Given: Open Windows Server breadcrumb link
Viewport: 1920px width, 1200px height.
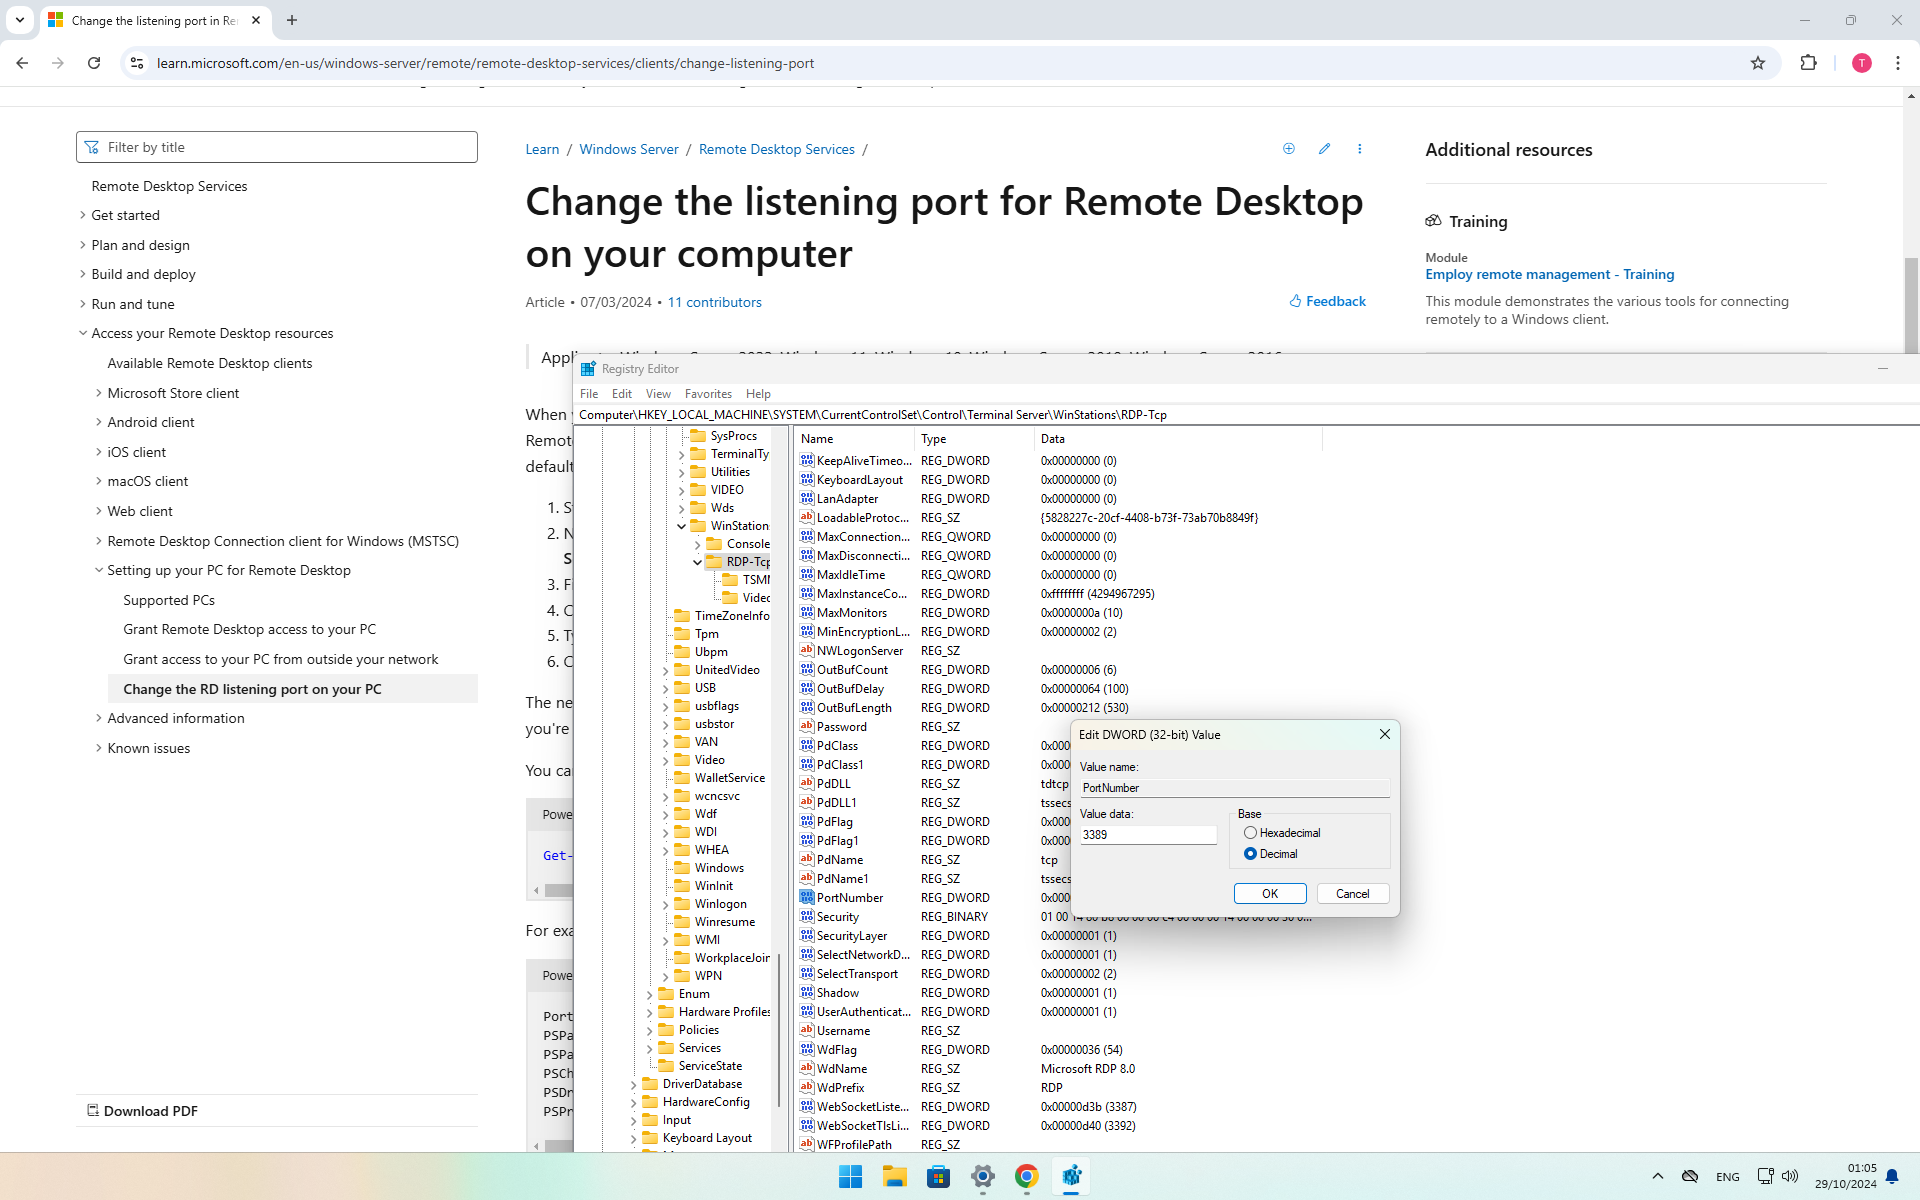Looking at the screenshot, I should point(629,149).
